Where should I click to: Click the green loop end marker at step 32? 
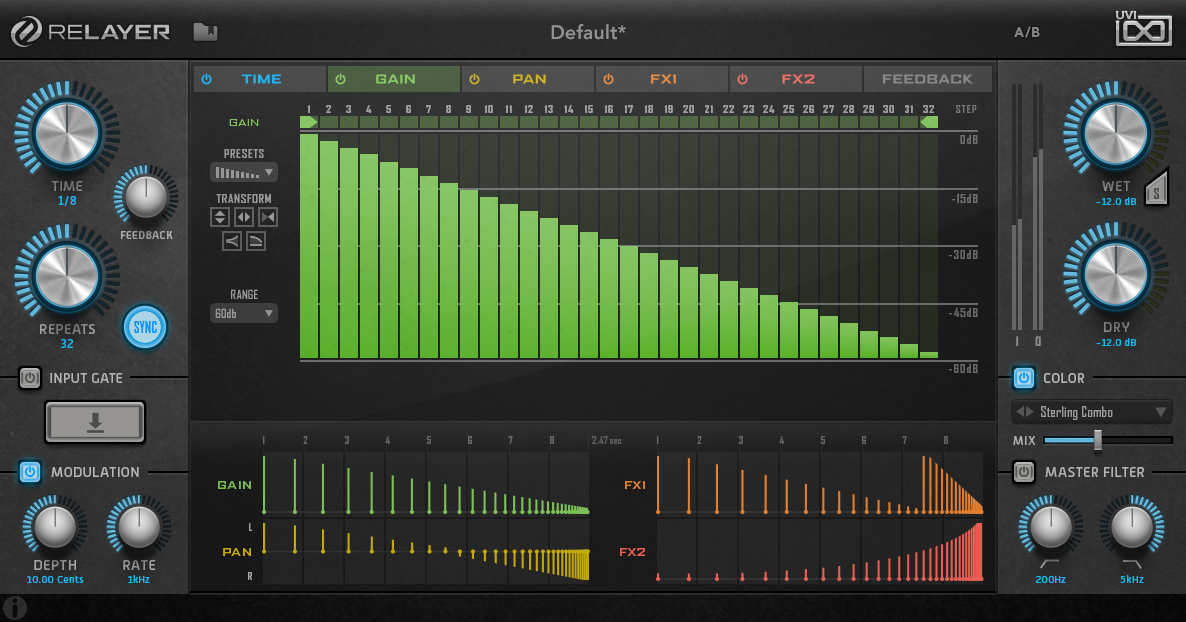point(929,122)
